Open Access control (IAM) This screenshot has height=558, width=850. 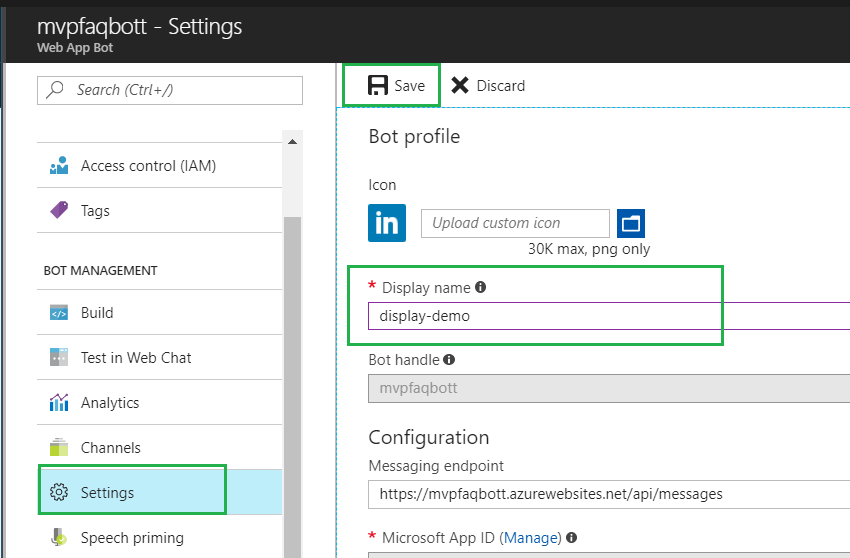click(148, 166)
